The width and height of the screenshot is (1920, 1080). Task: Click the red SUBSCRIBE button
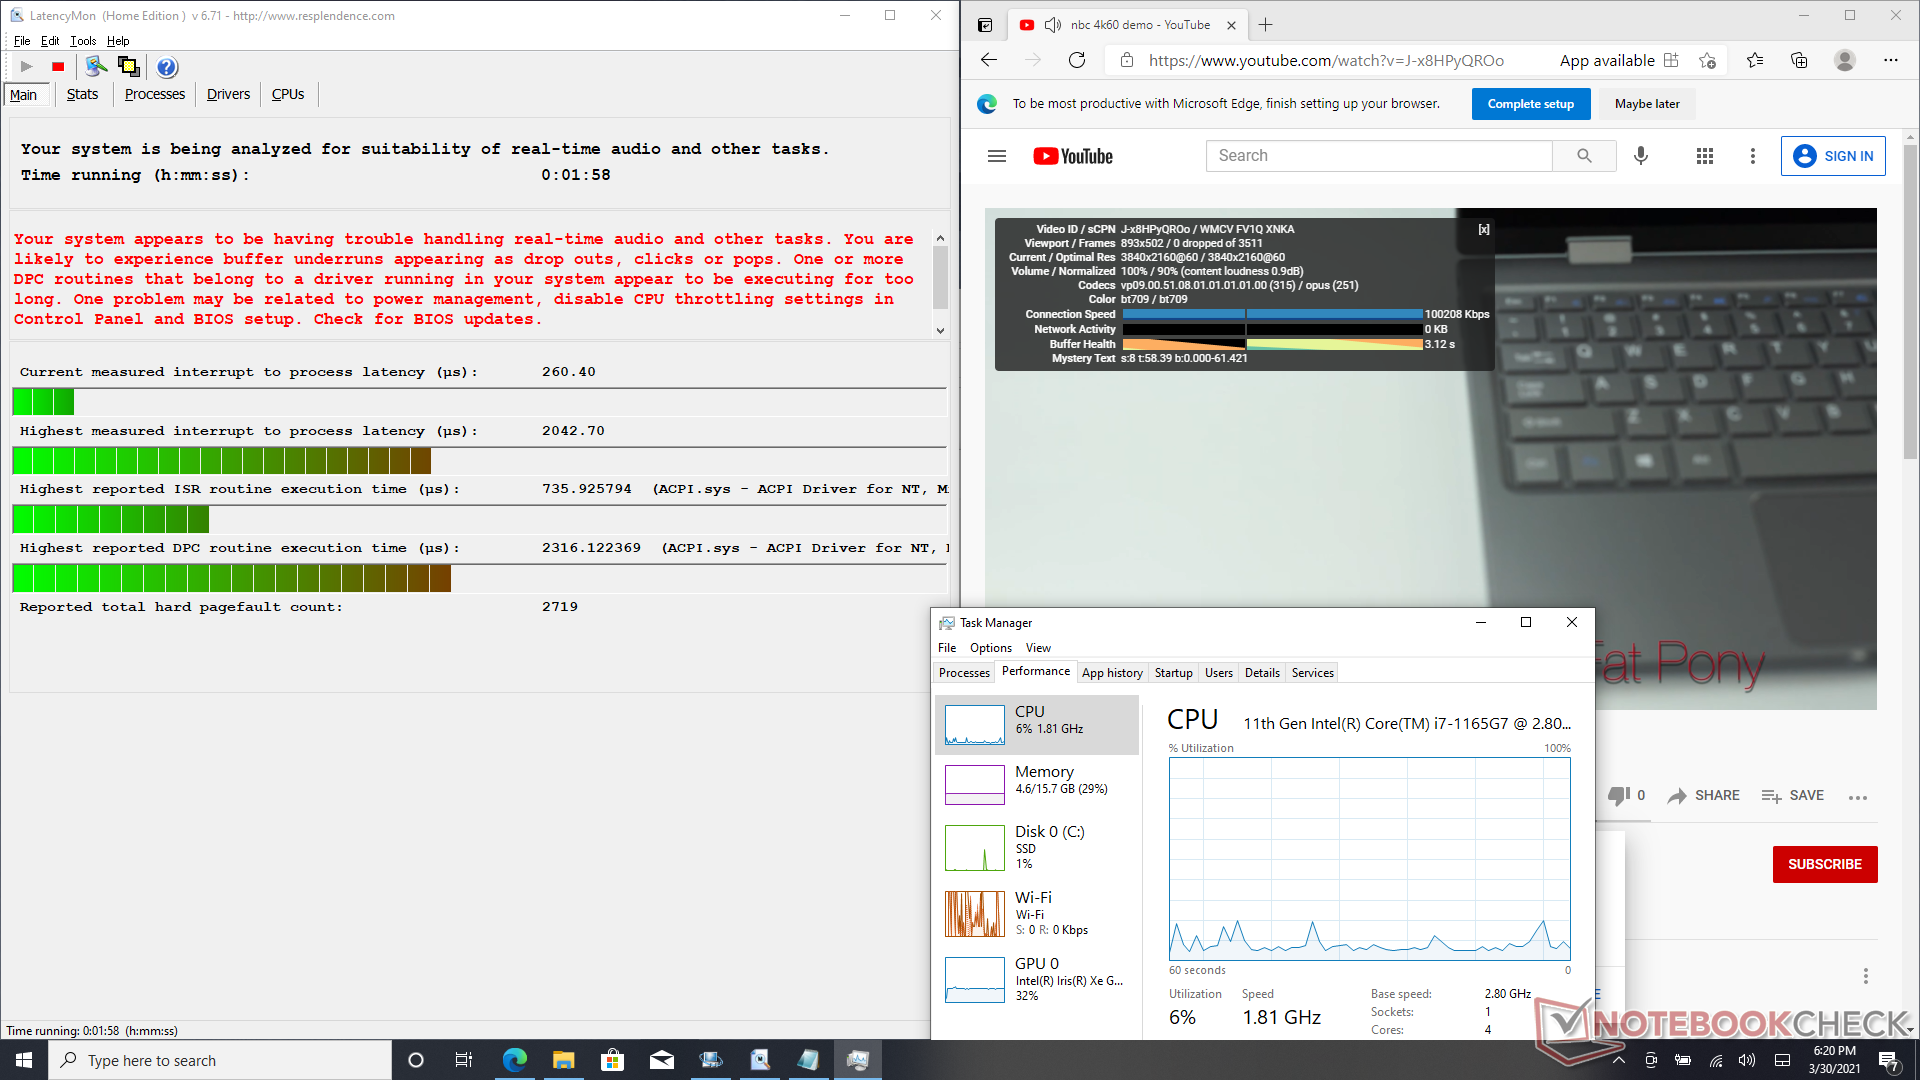(x=1824, y=864)
